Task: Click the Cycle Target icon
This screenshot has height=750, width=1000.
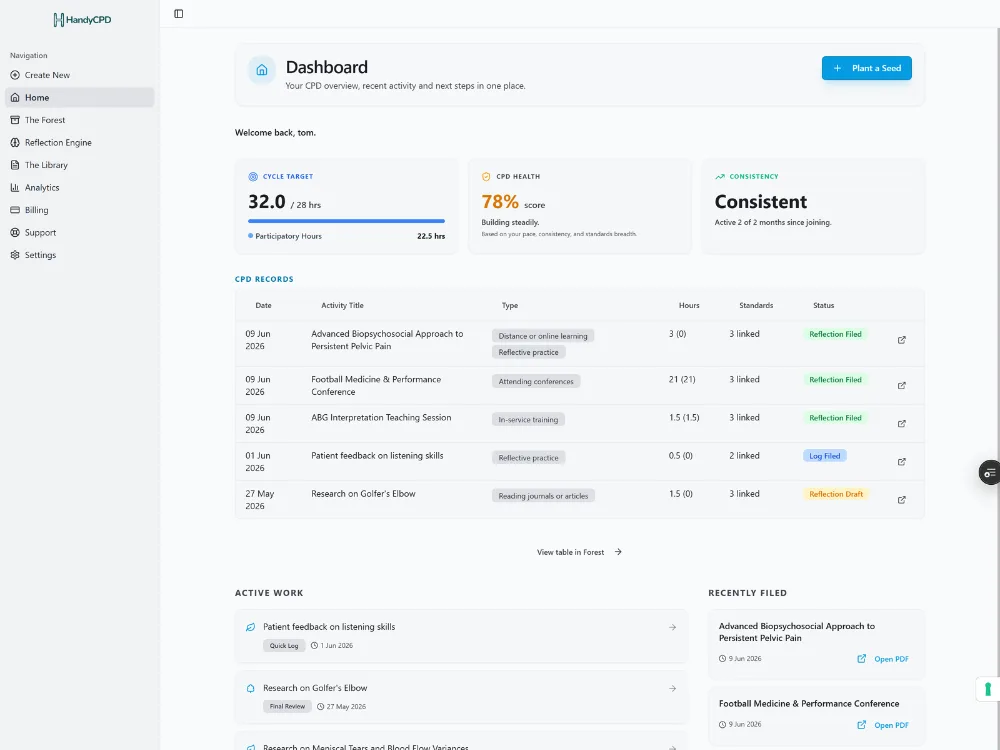Action: tap(253, 177)
